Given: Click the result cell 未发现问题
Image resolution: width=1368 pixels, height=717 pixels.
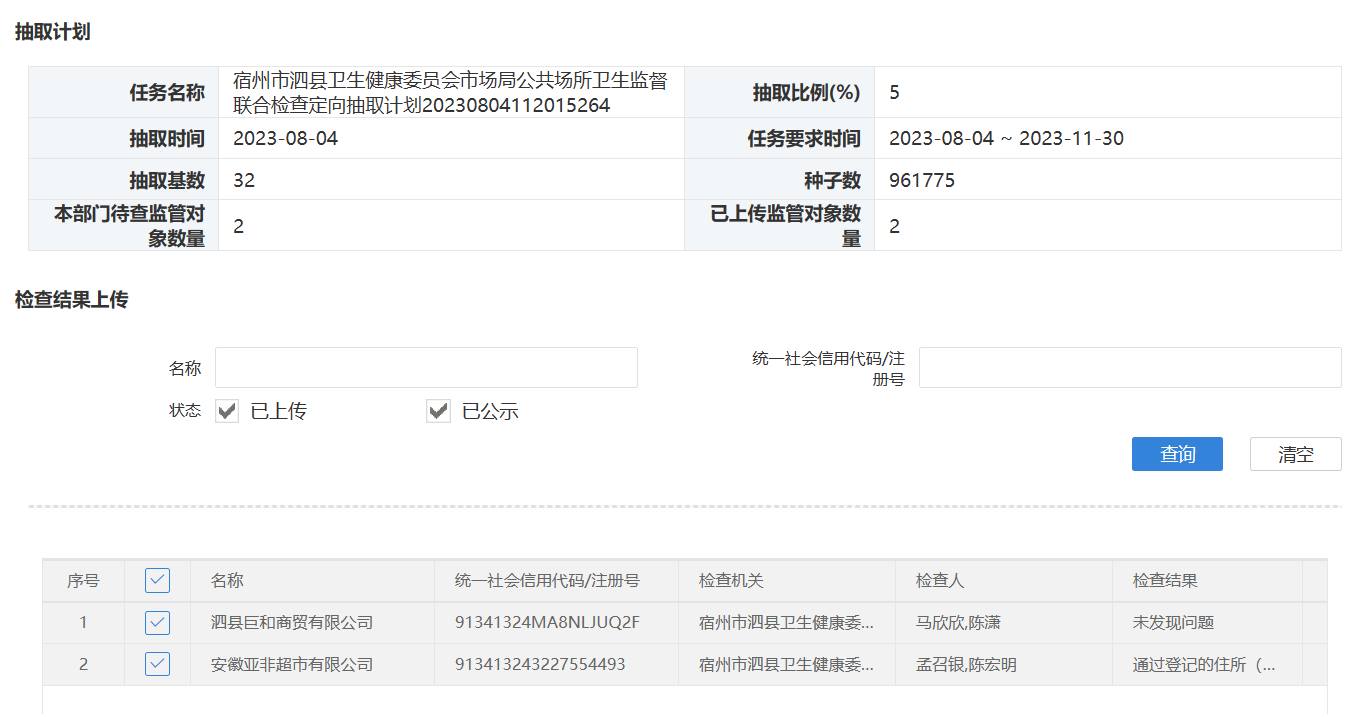Looking at the screenshot, I should tap(1173, 623).
